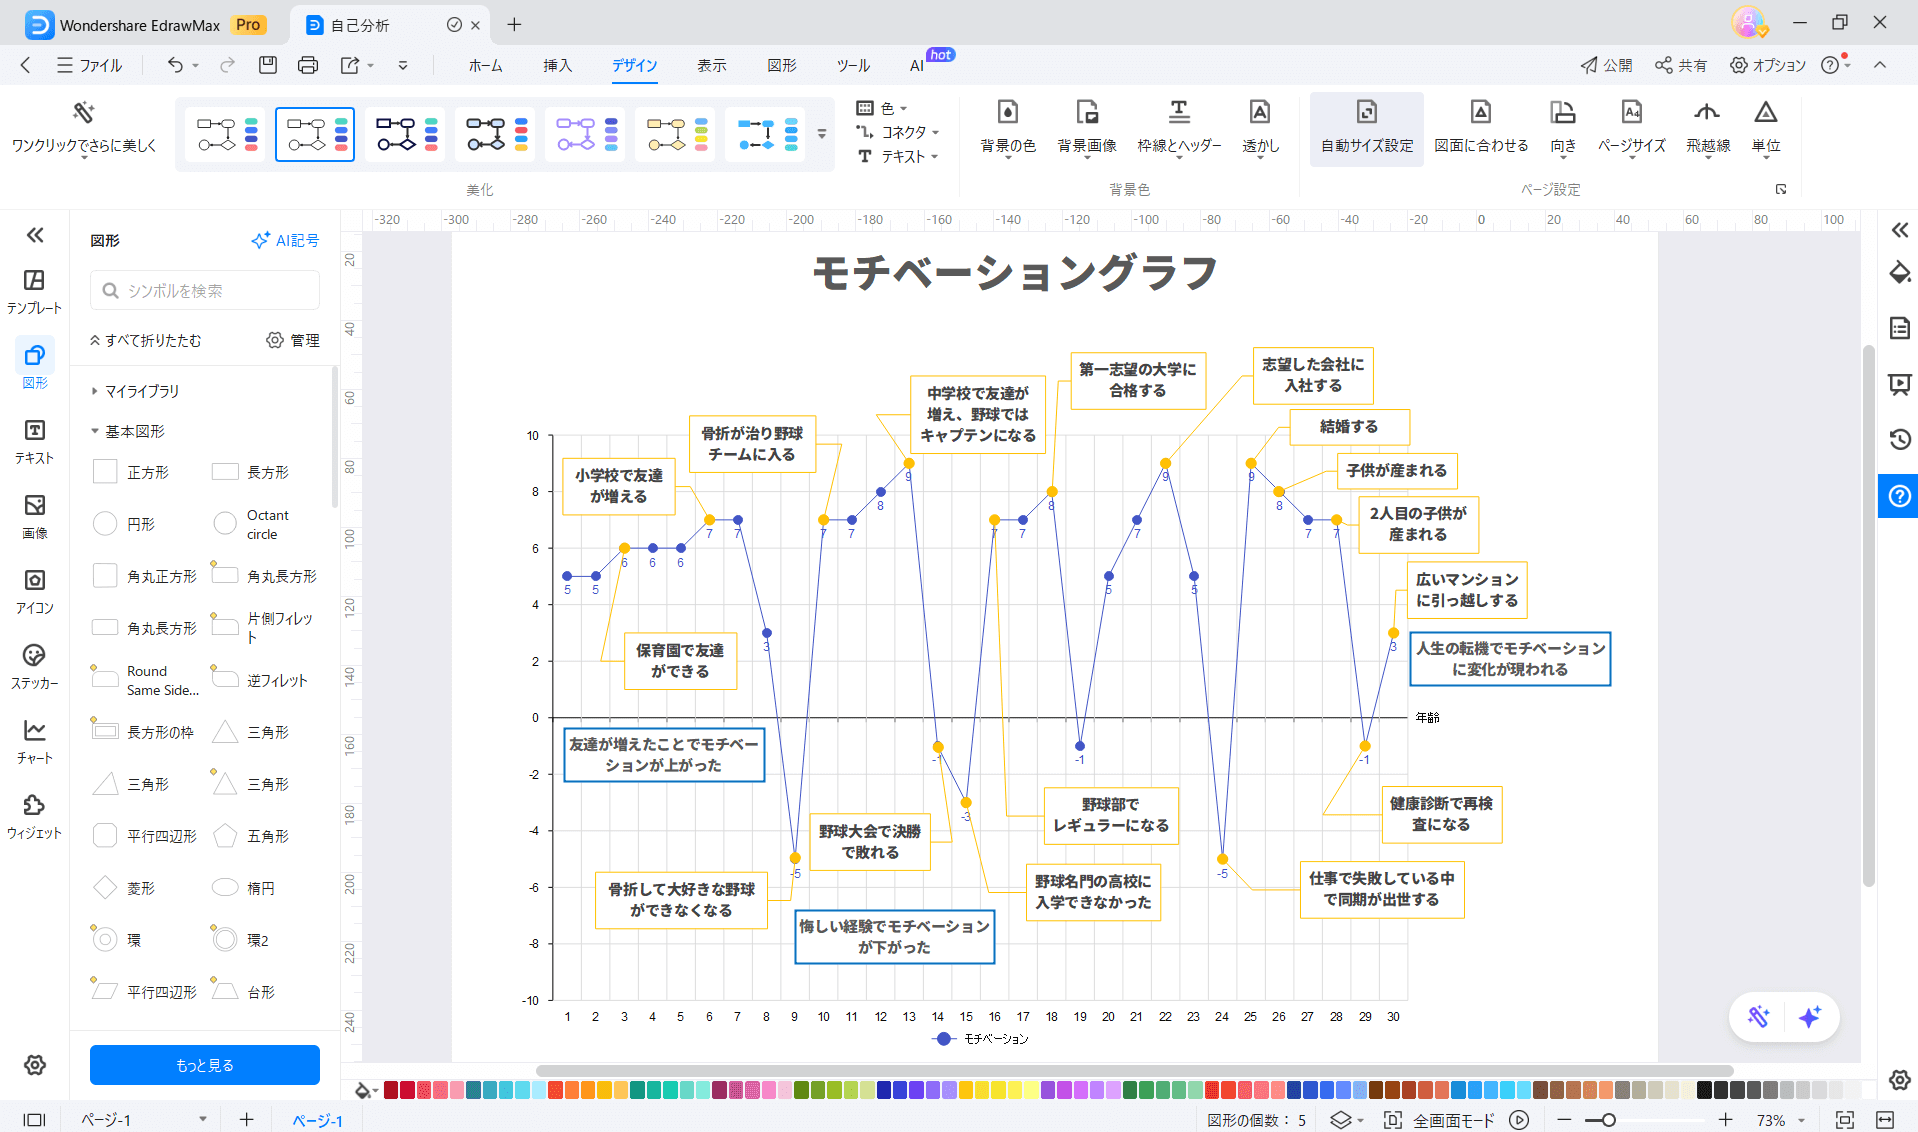Click the もっと見る button

pyautogui.click(x=204, y=1065)
